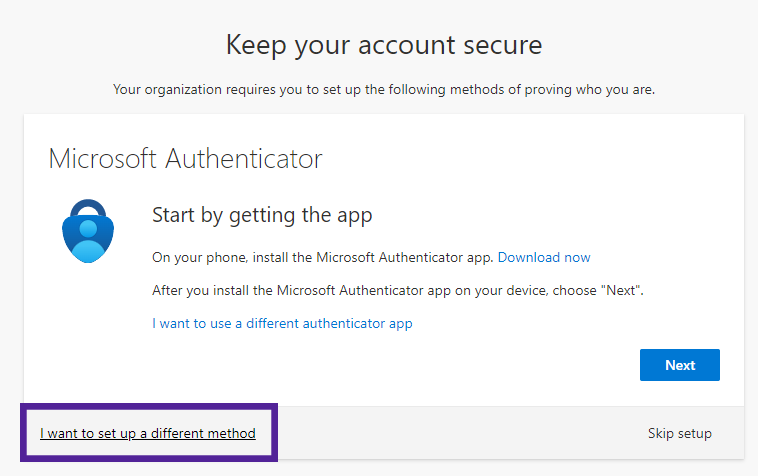Click the Skip setup link
This screenshot has height=476, width=758.
(680, 433)
